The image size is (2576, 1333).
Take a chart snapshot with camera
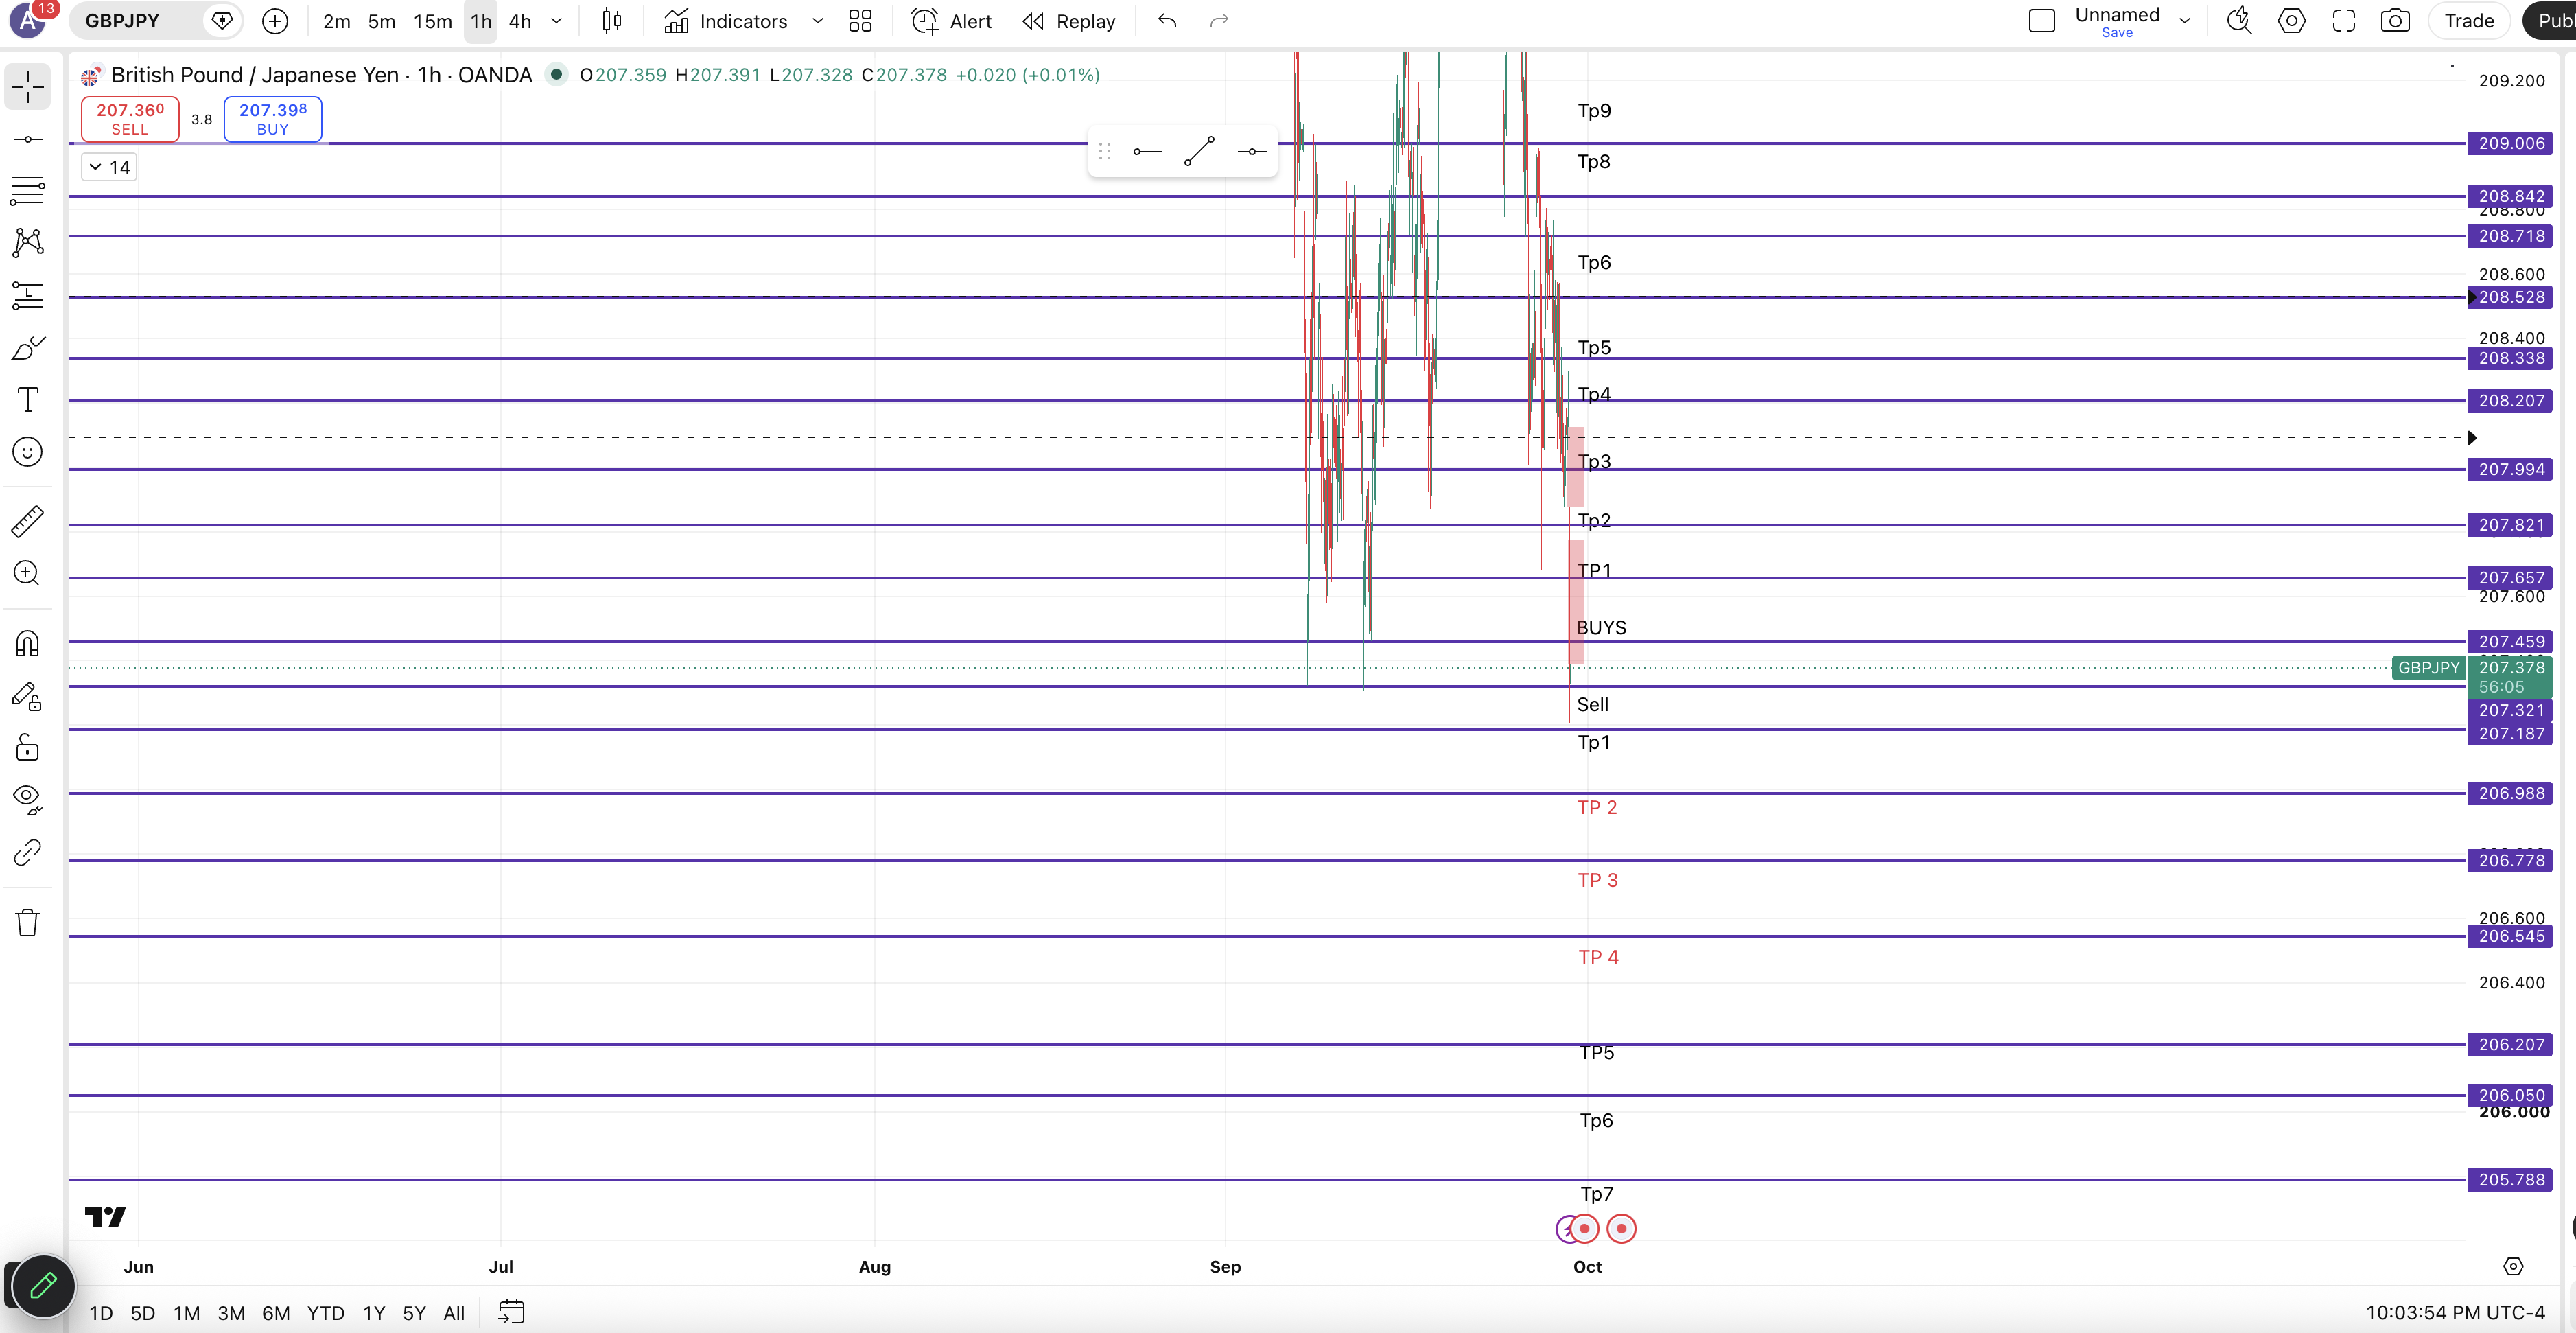tap(2395, 21)
